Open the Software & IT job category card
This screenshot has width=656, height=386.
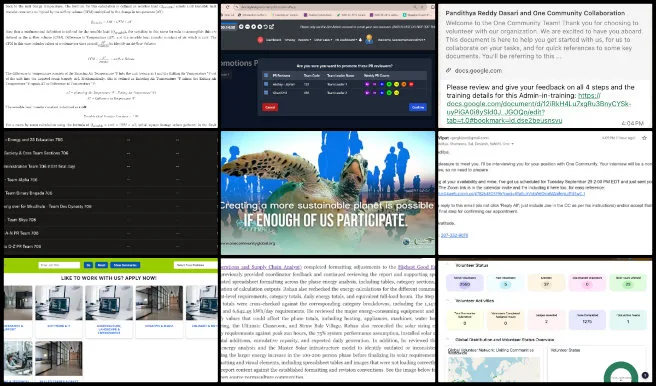click(59, 311)
